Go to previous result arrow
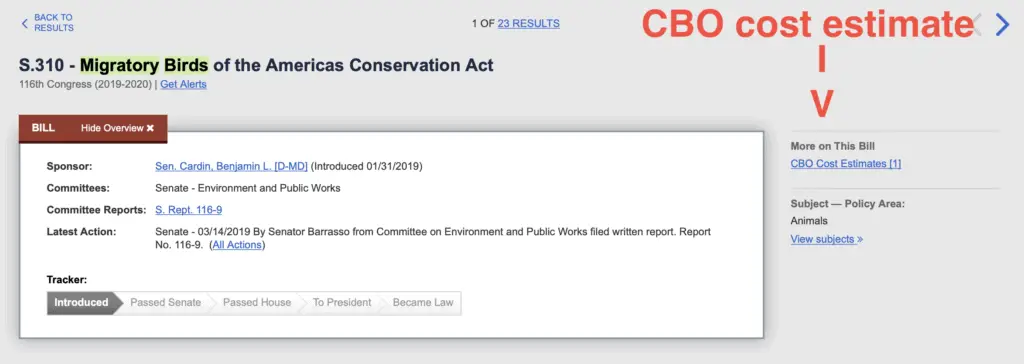This screenshot has width=1024, height=364. [x=978, y=25]
